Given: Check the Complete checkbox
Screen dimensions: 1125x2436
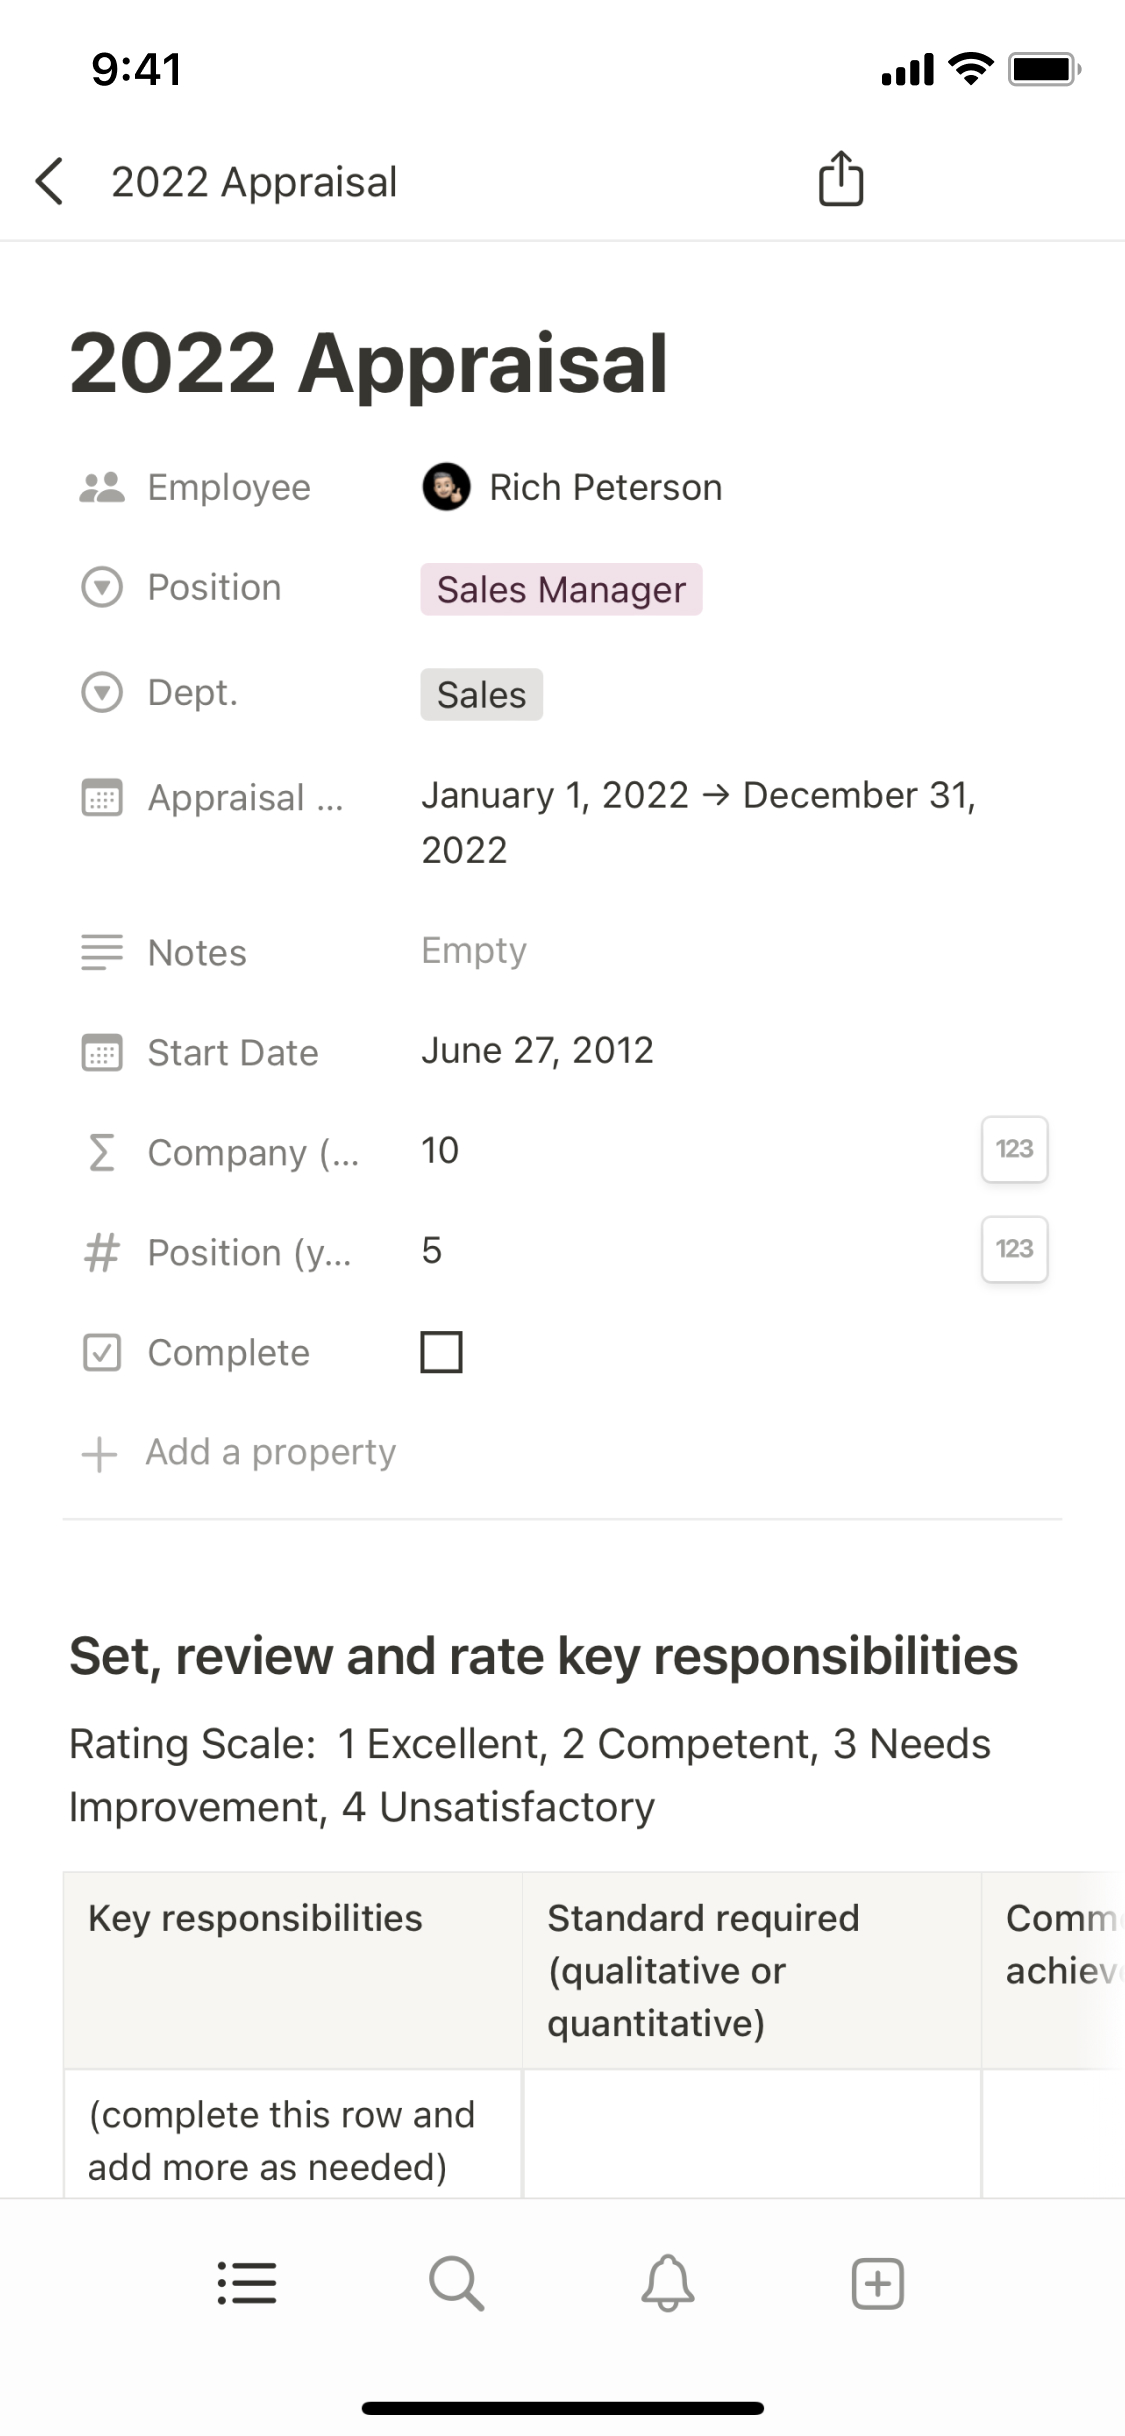Looking at the screenshot, I should (441, 1352).
